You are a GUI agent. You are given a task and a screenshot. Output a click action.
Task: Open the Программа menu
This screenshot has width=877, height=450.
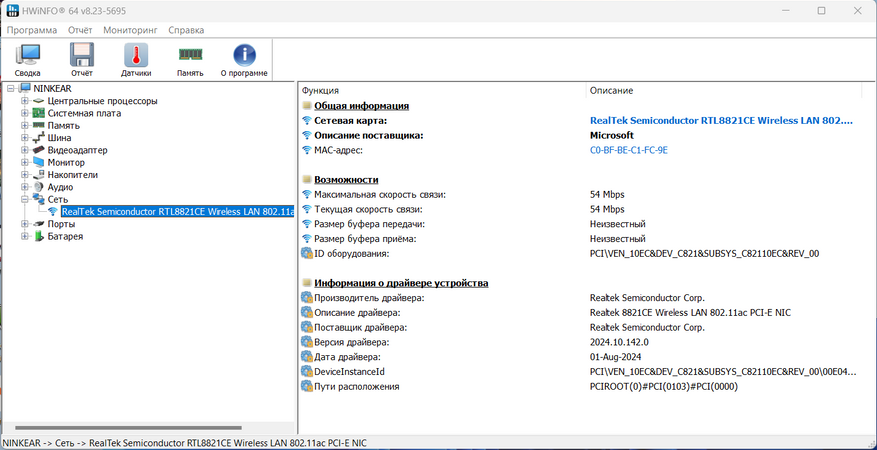(32, 30)
